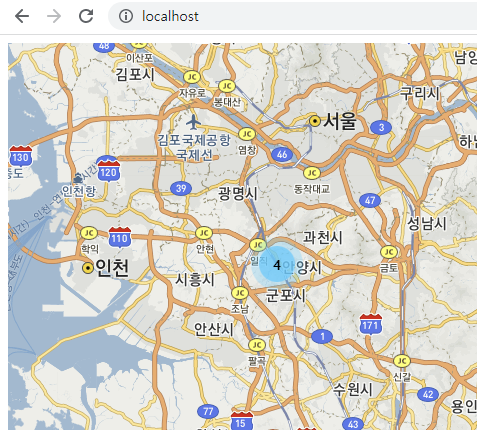The height and width of the screenshot is (430, 477).
Task: Click the expressway 120 shield
Action: (x=109, y=171)
